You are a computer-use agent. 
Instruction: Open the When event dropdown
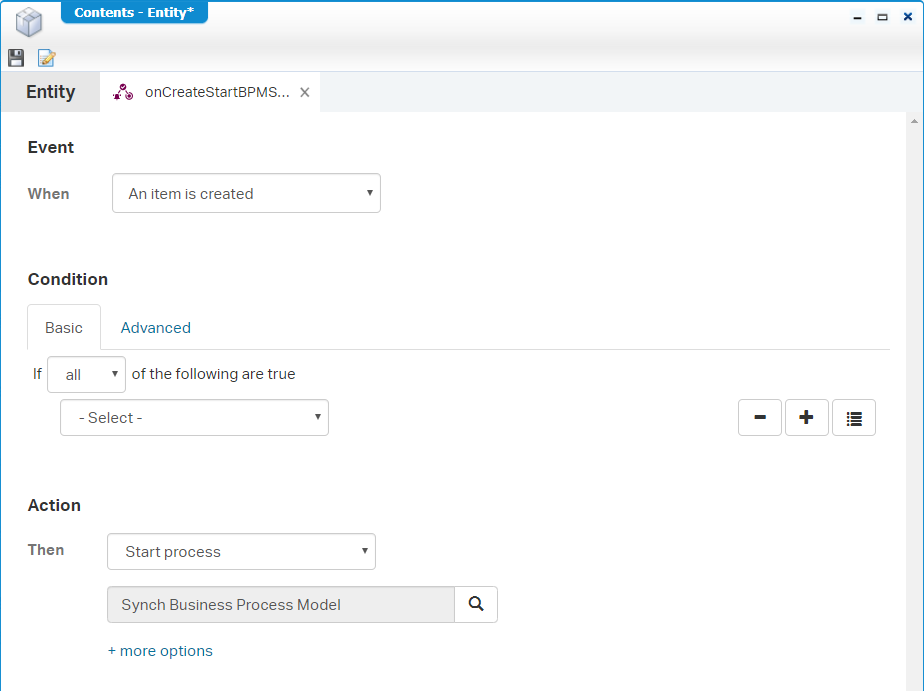click(x=246, y=194)
